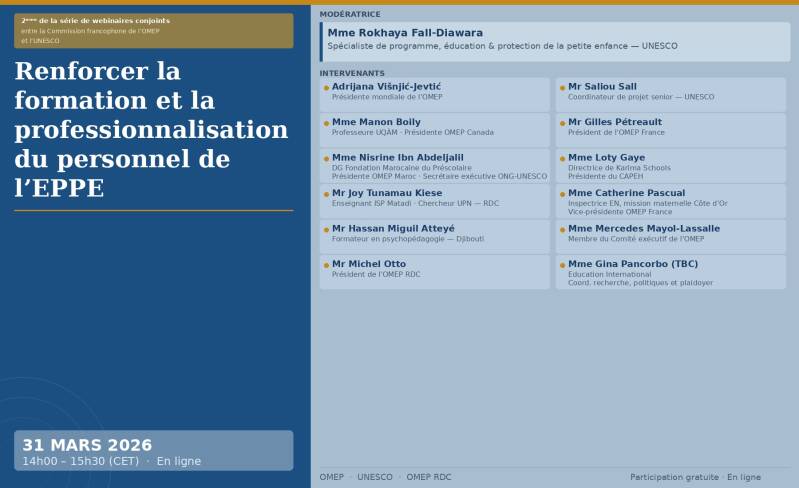The height and width of the screenshot is (488, 799).
Task: Click the Mr Saliou Sall speaker name
Action: click(x=602, y=87)
